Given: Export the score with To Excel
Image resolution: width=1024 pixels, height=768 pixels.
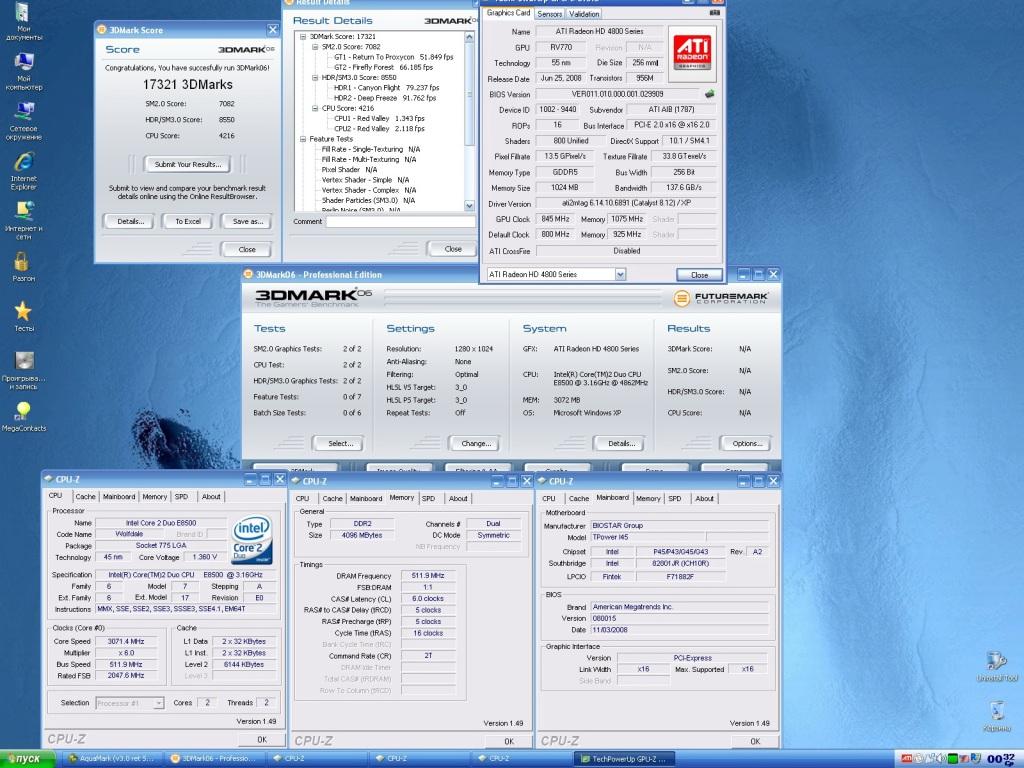Looking at the screenshot, I should tap(188, 221).
